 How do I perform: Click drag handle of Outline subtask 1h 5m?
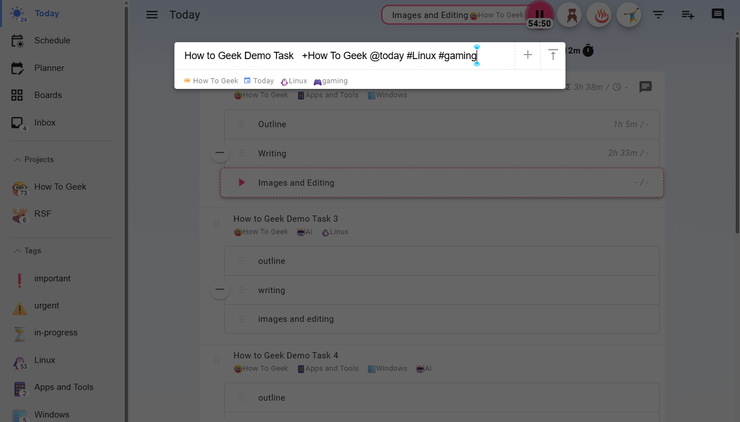(x=242, y=124)
